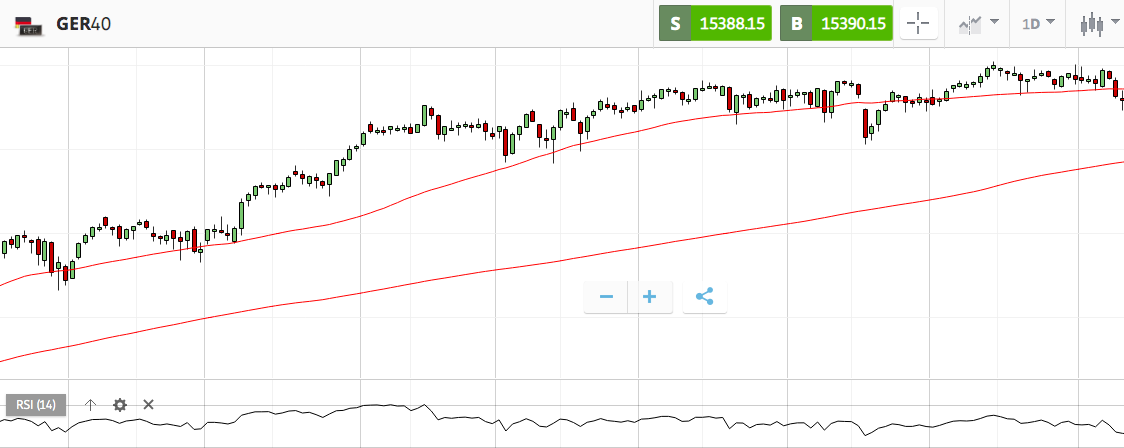Toggle the crosshair cursor tool
1124x448 pixels.
click(919, 24)
